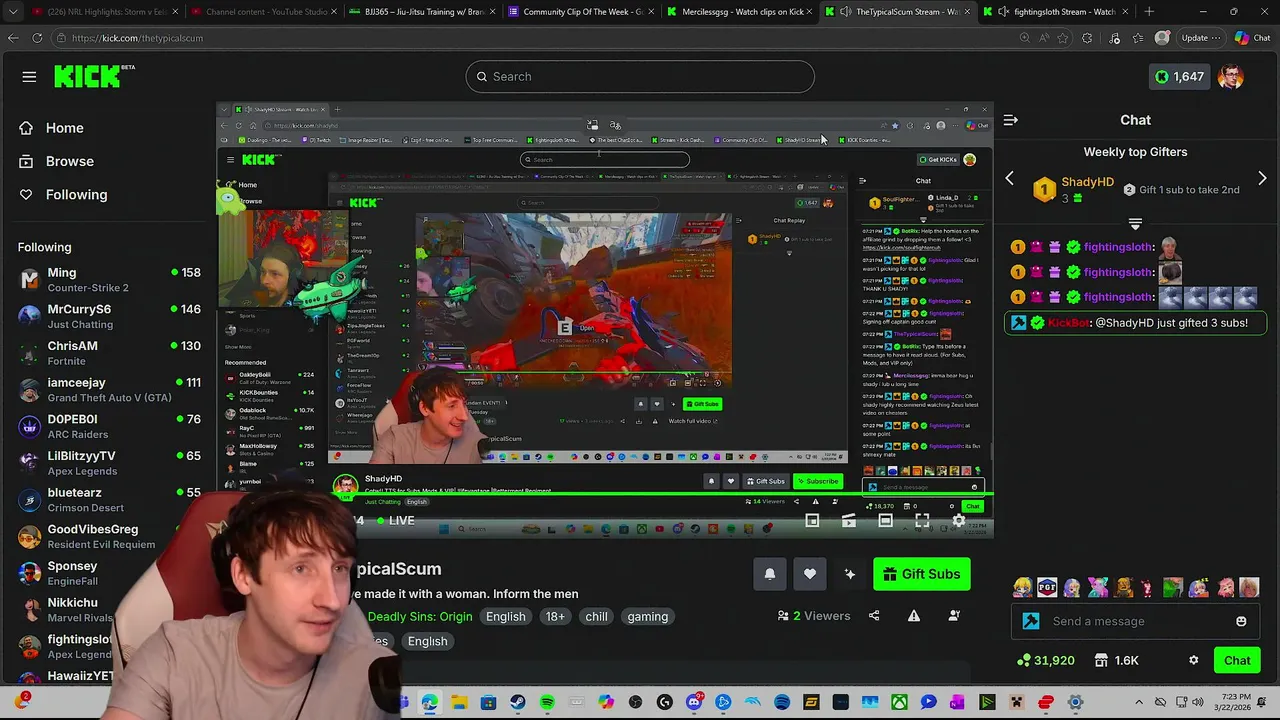Screen dimensions: 1280x720
Task: Click the clip icon in player
Action: pos(849,521)
